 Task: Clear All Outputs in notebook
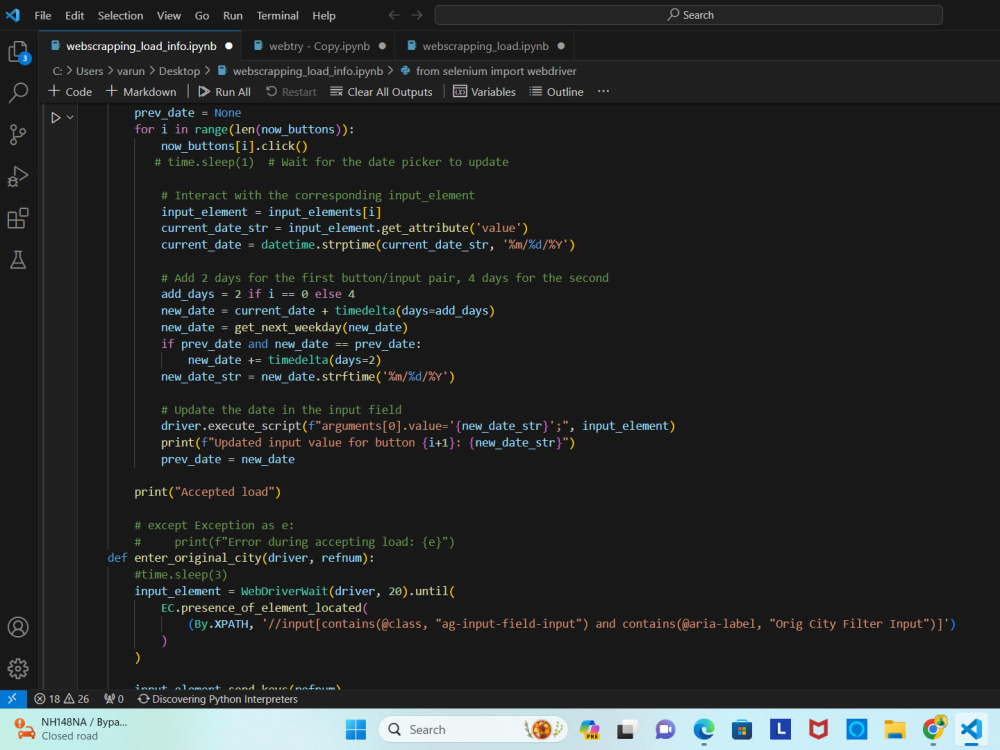click(x=381, y=91)
